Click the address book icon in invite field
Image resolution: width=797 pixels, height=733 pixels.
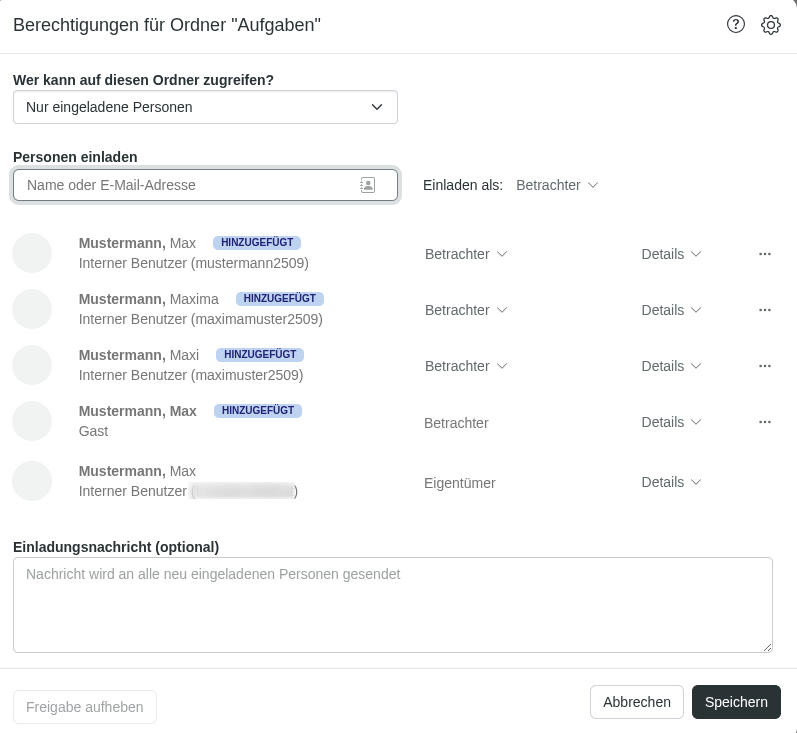[368, 185]
